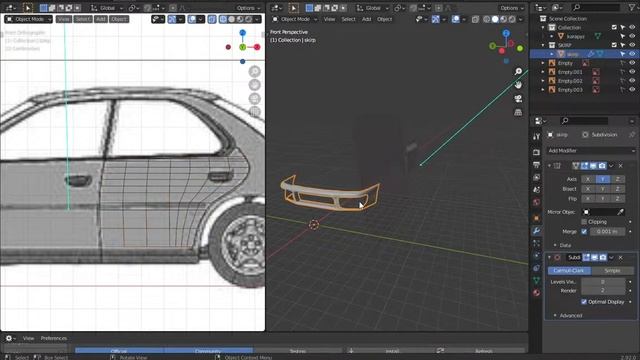The height and width of the screenshot is (360, 640).
Task: Click pan hand icon in right viewport
Action: point(518,85)
